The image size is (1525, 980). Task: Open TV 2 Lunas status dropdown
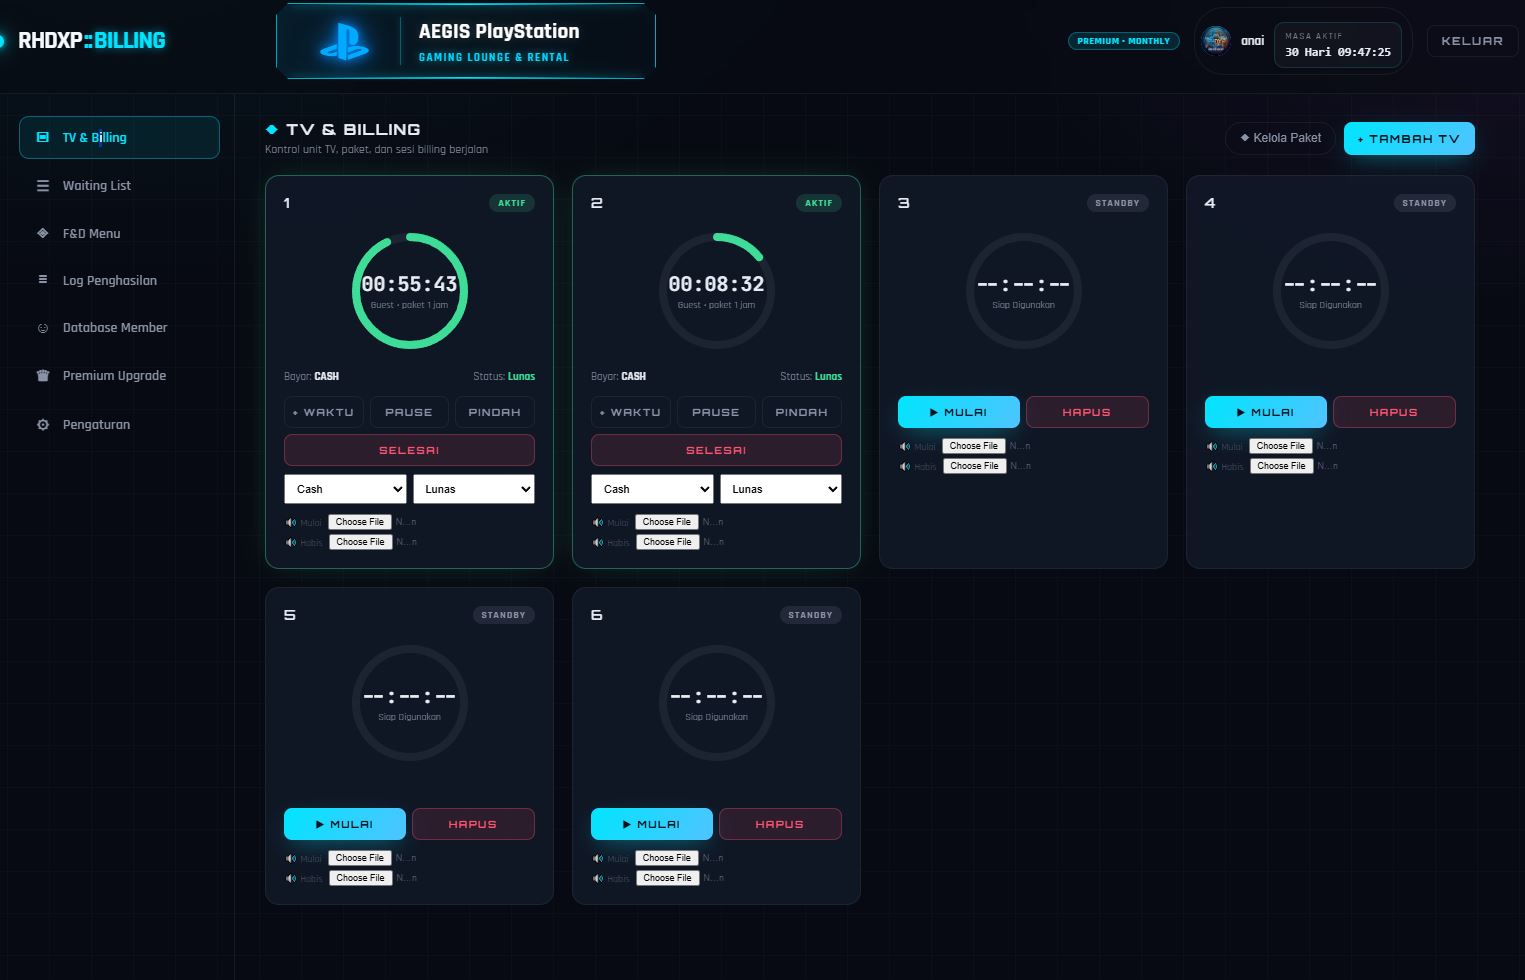coord(781,489)
